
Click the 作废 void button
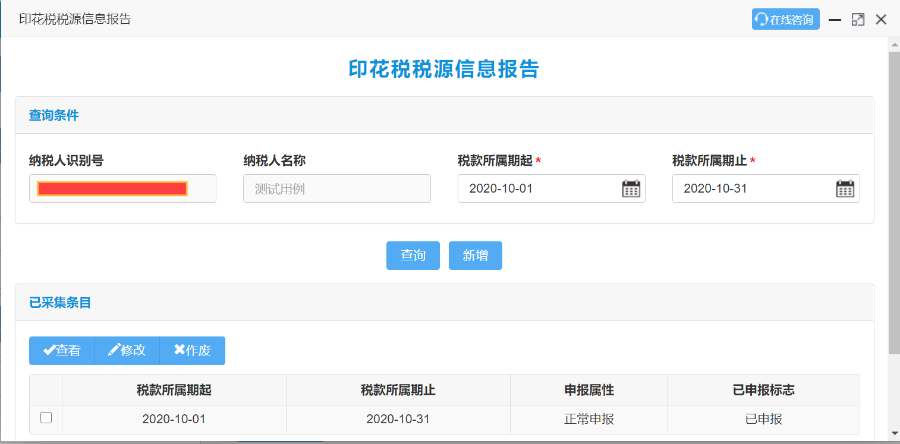pyautogui.click(x=192, y=350)
